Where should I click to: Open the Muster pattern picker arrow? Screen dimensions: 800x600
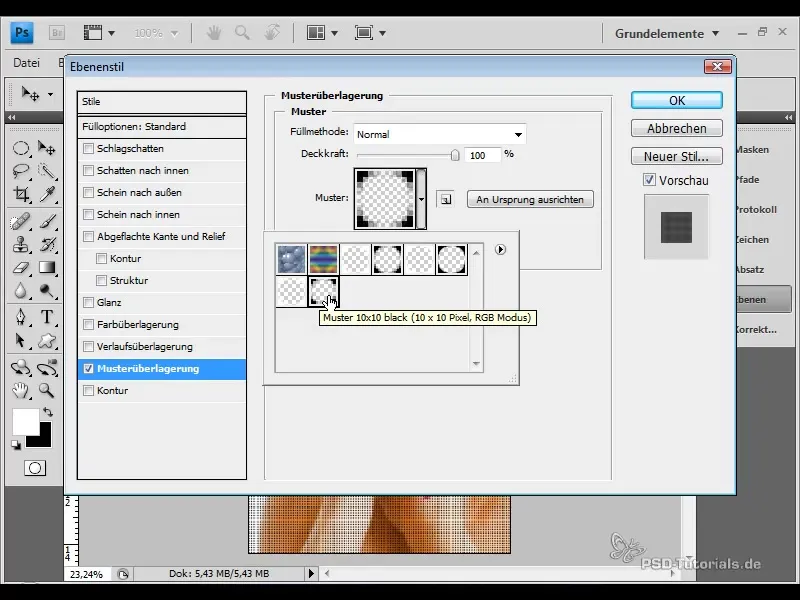coord(421,199)
